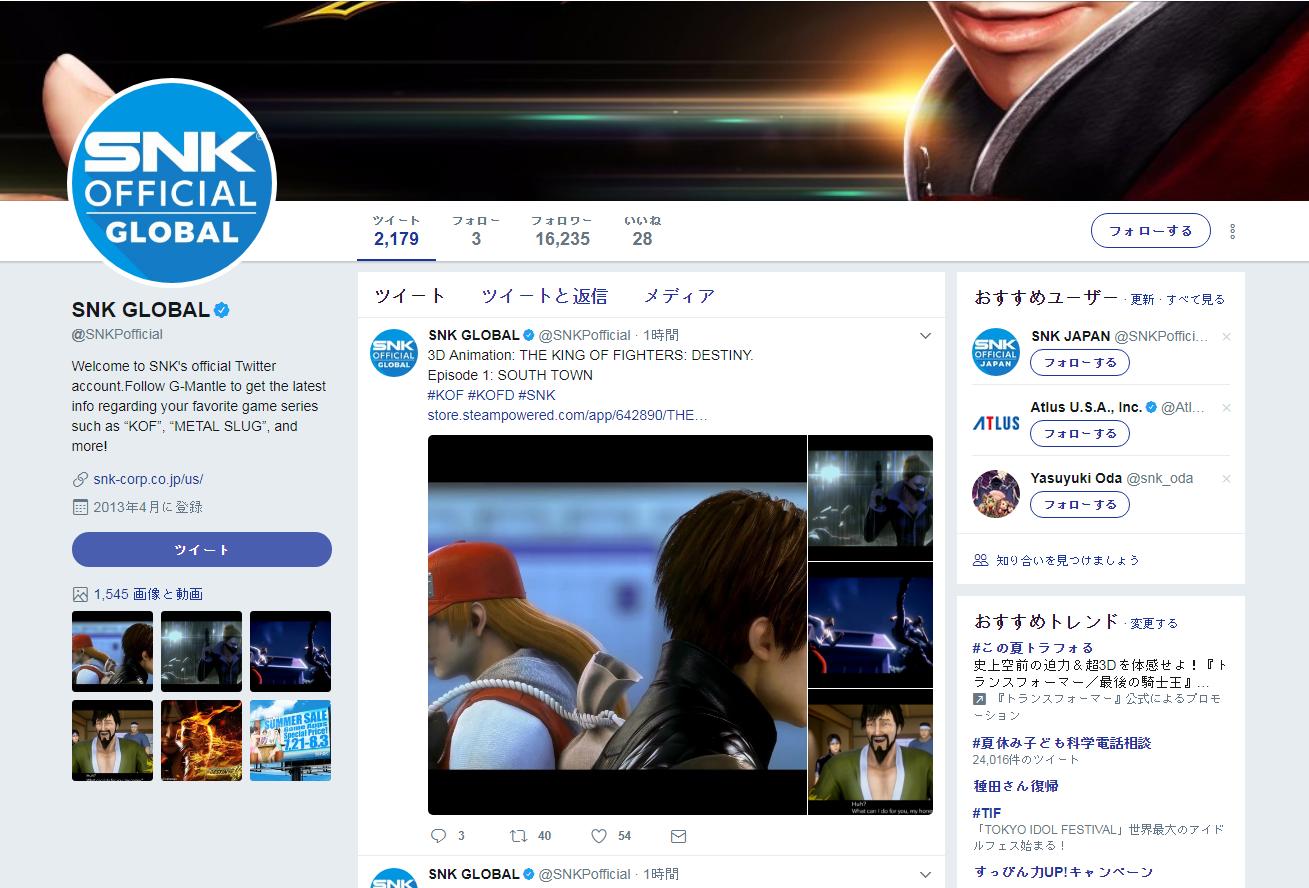The width and height of the screenshot is (1309, 888).
Task: Follow SNK JAPAN in suggested users
Action: pos(1080,362)
